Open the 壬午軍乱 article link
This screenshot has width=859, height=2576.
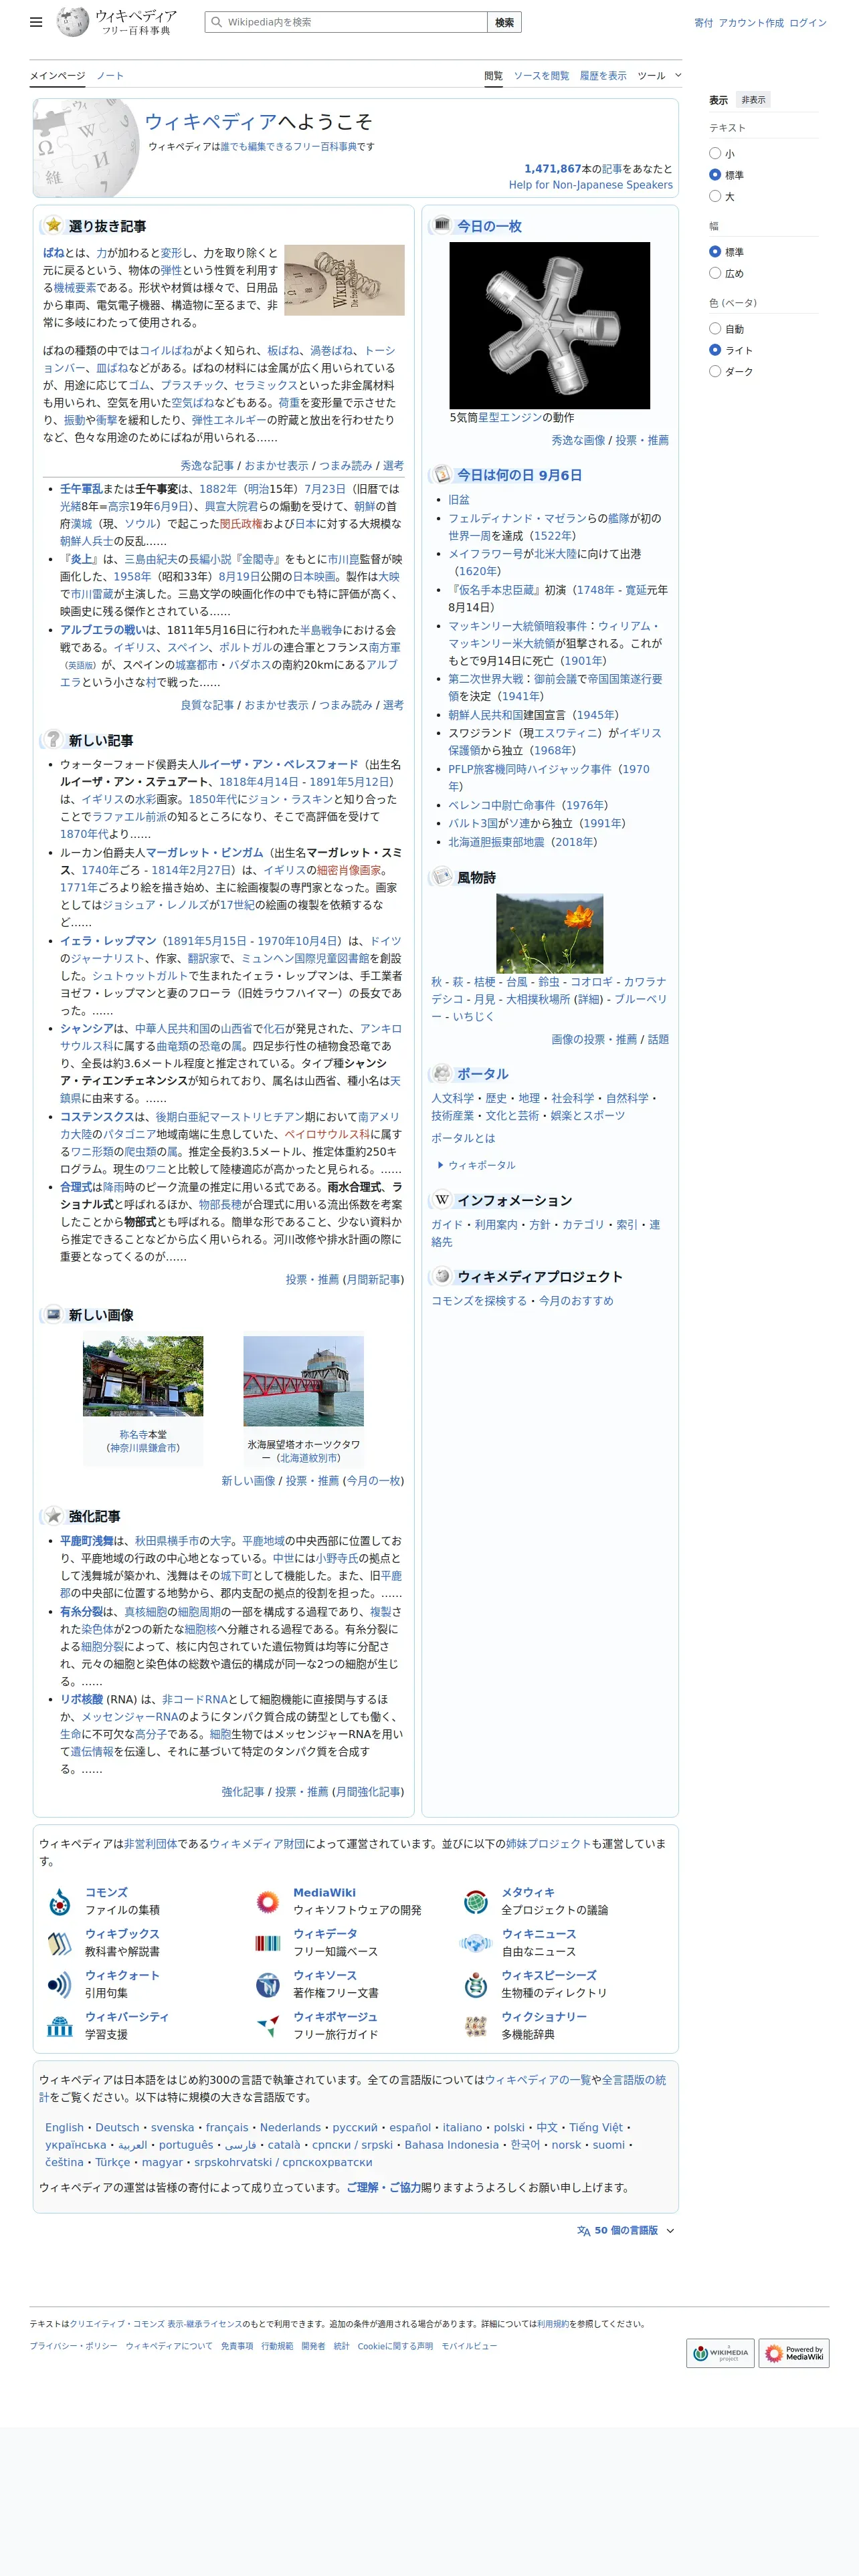pos(81,489)
